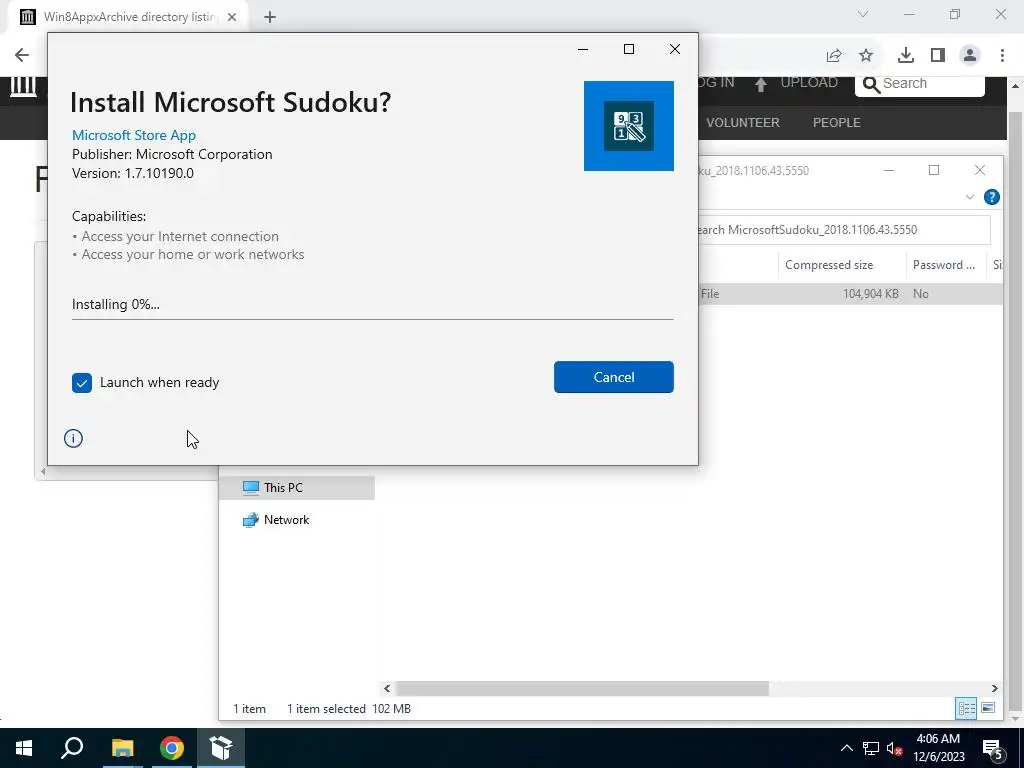Open File Explorer help question-mark icon
The height and width of the screenshot is (768, 1024).
(991, 197)
